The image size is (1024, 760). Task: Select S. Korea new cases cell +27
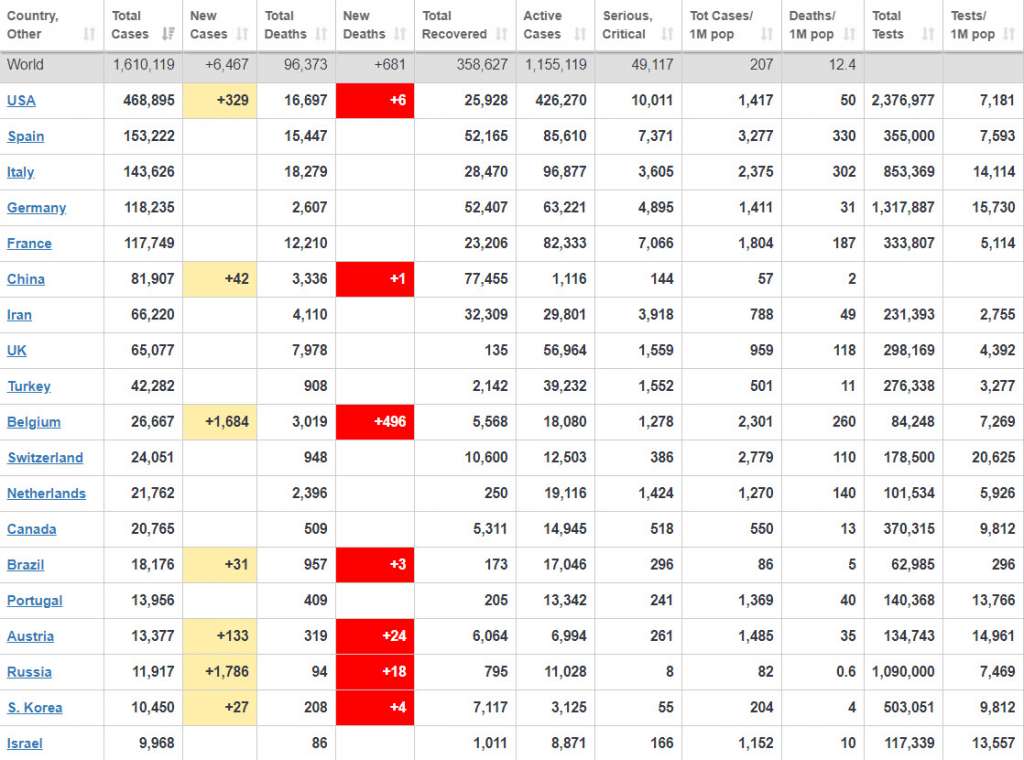[220, 708]
